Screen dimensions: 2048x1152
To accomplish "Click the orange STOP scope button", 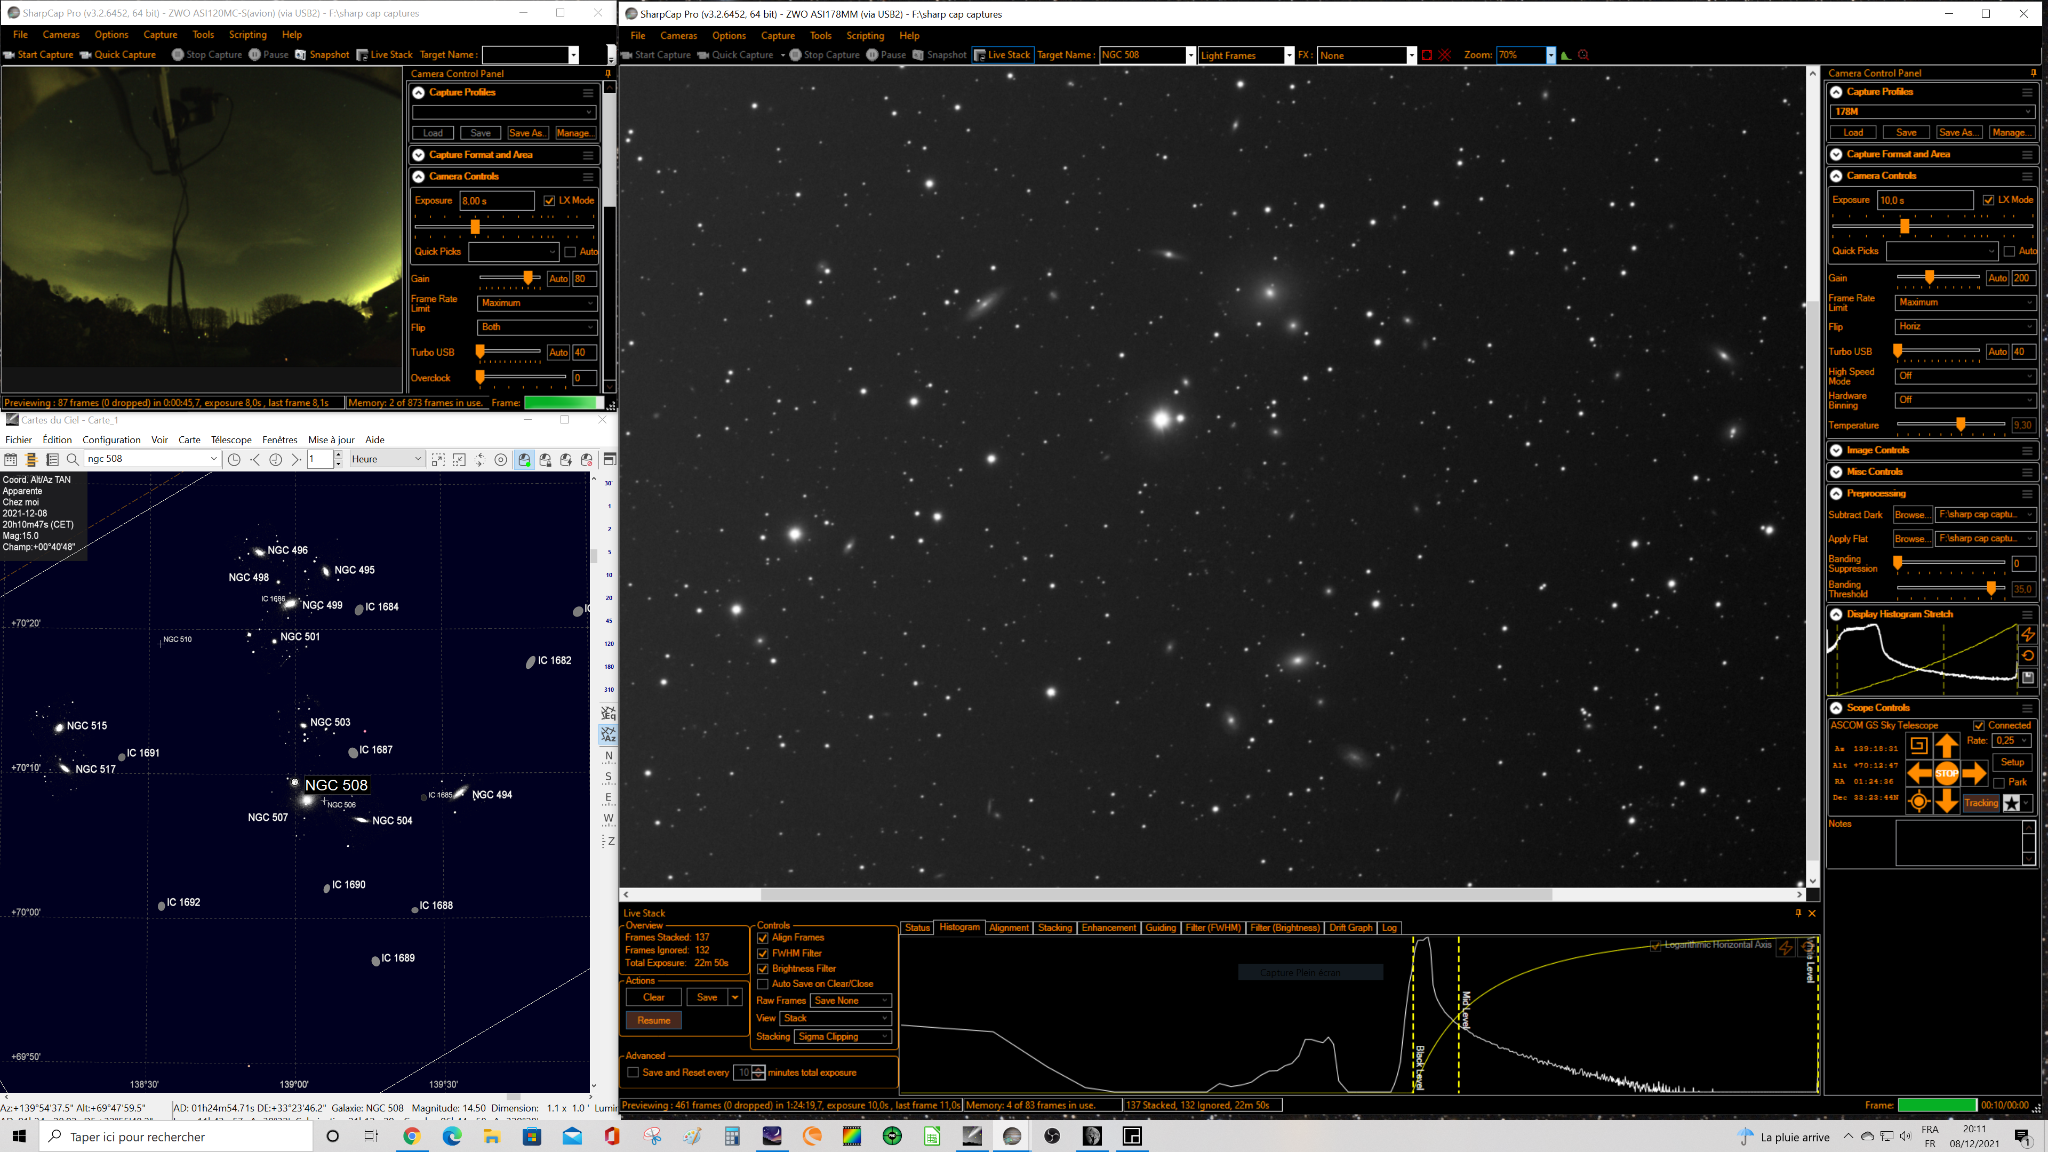I will [x=1946, y=773].
